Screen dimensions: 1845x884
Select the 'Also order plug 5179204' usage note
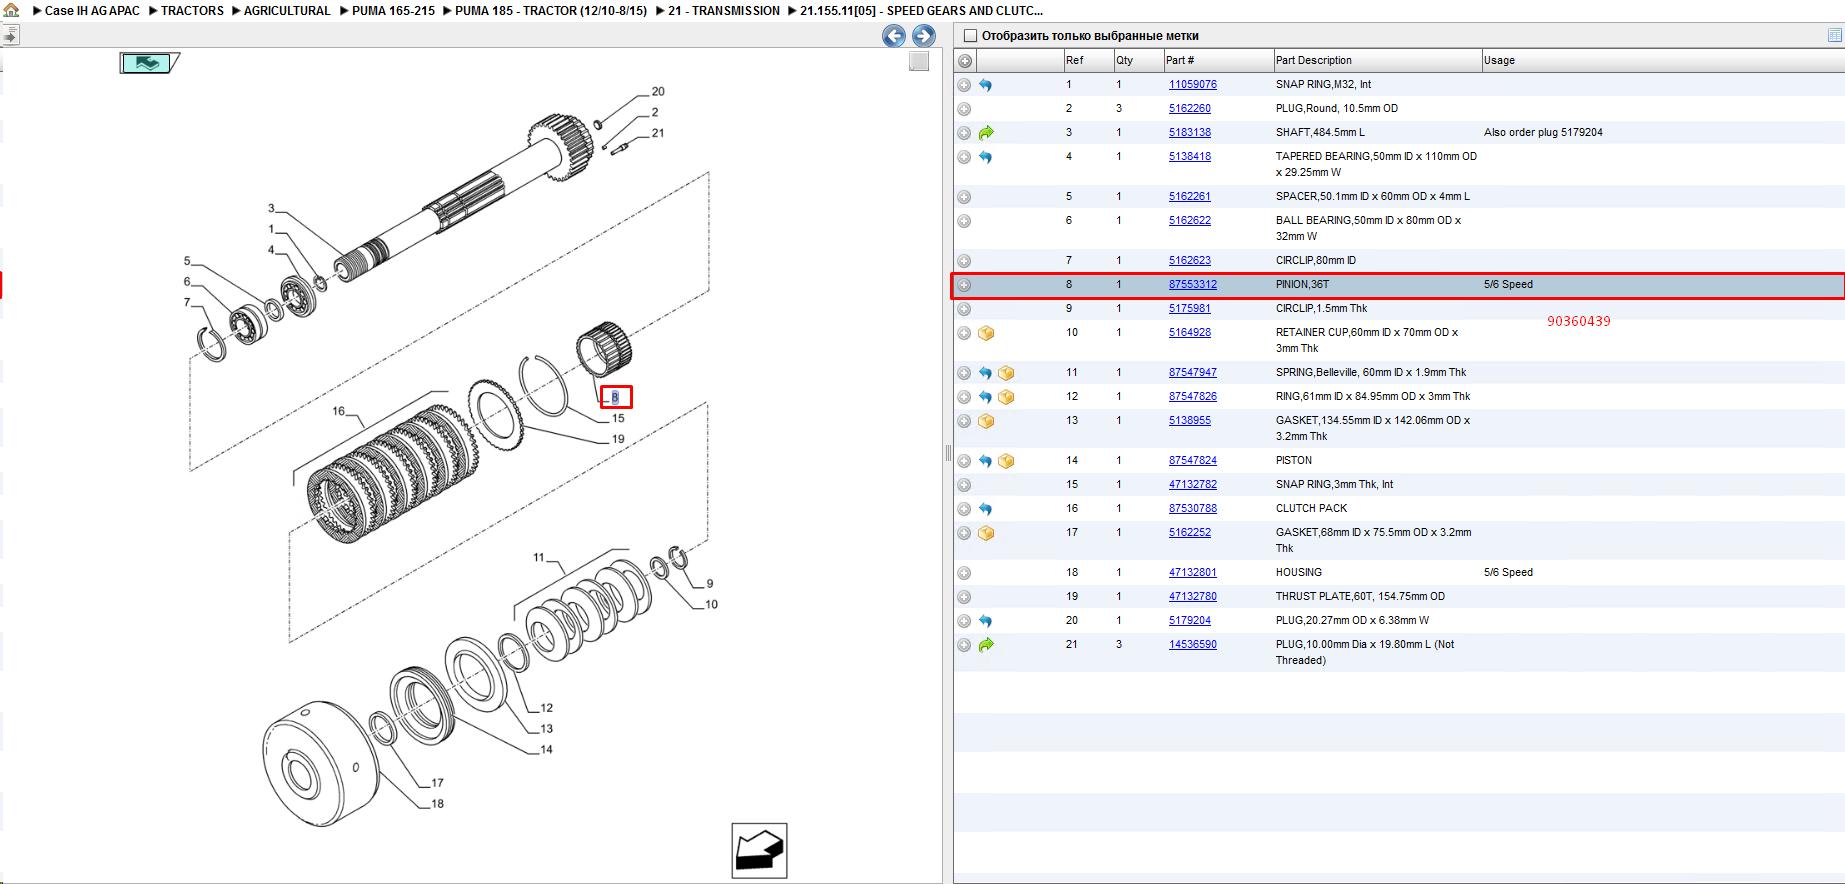1543,133
